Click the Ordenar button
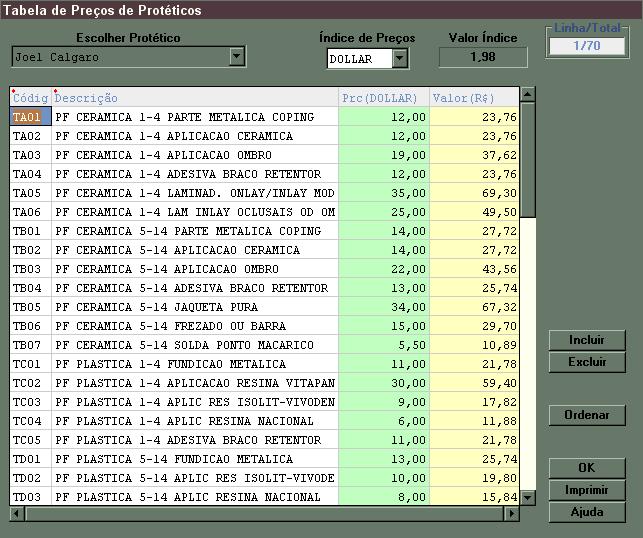The height and width of the screenshot is (538, 643). [587, 415]
